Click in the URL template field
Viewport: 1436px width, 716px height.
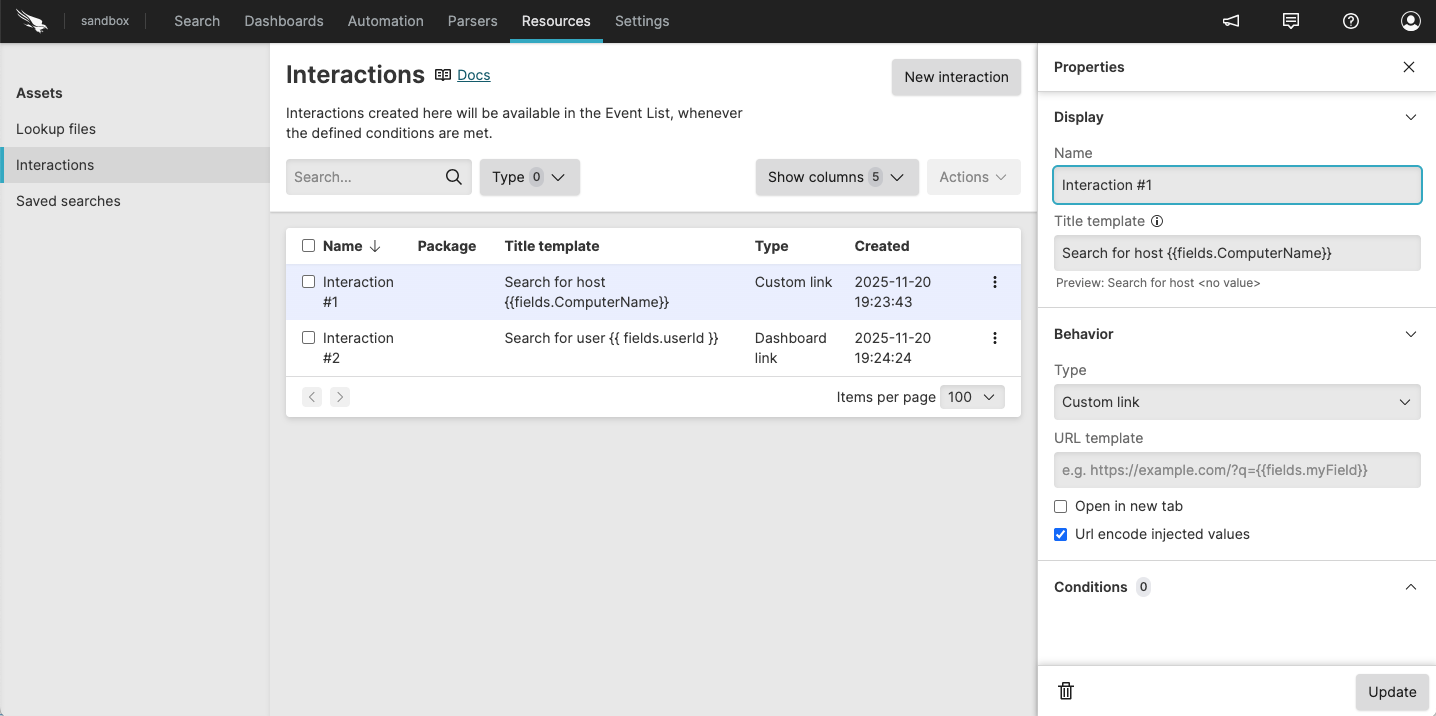(x=1237, y=470)
